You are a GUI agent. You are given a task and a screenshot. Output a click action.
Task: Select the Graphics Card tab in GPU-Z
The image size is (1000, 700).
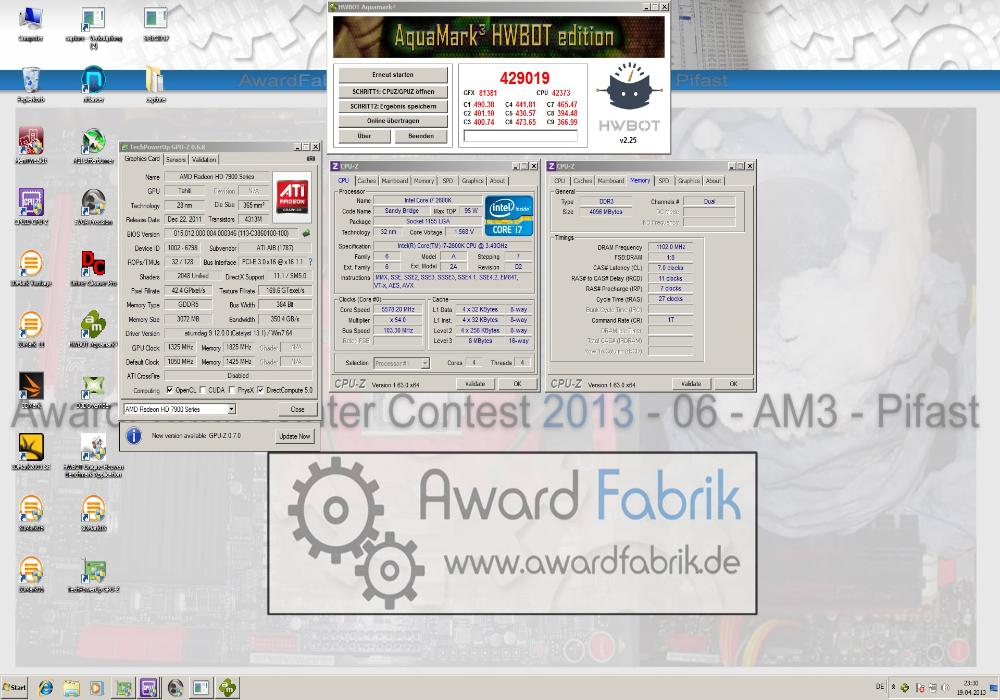pyautogui.click(x=142, y=158)
